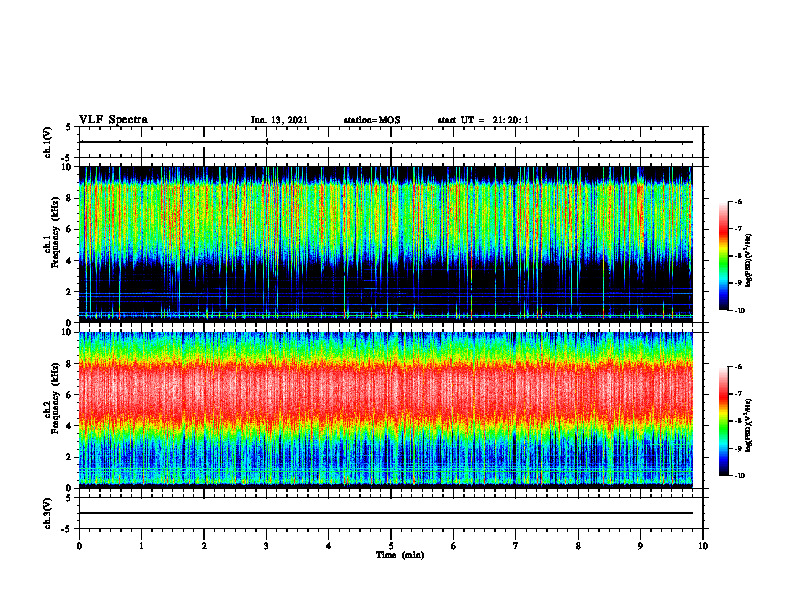Screen dimensions: 792x612
Task: Click tick label '5' on the Time axis
Action: 391,546
